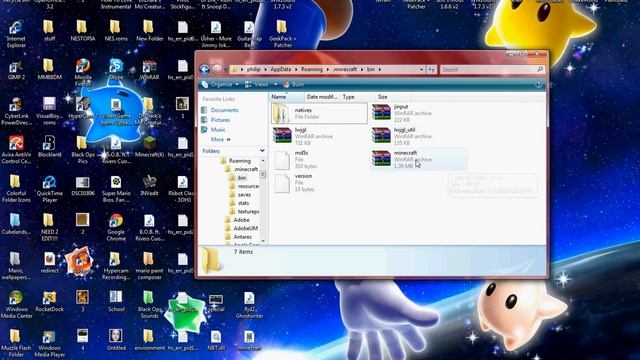
Task: Click Roaming in address breadcrumb
Action: 312,69
